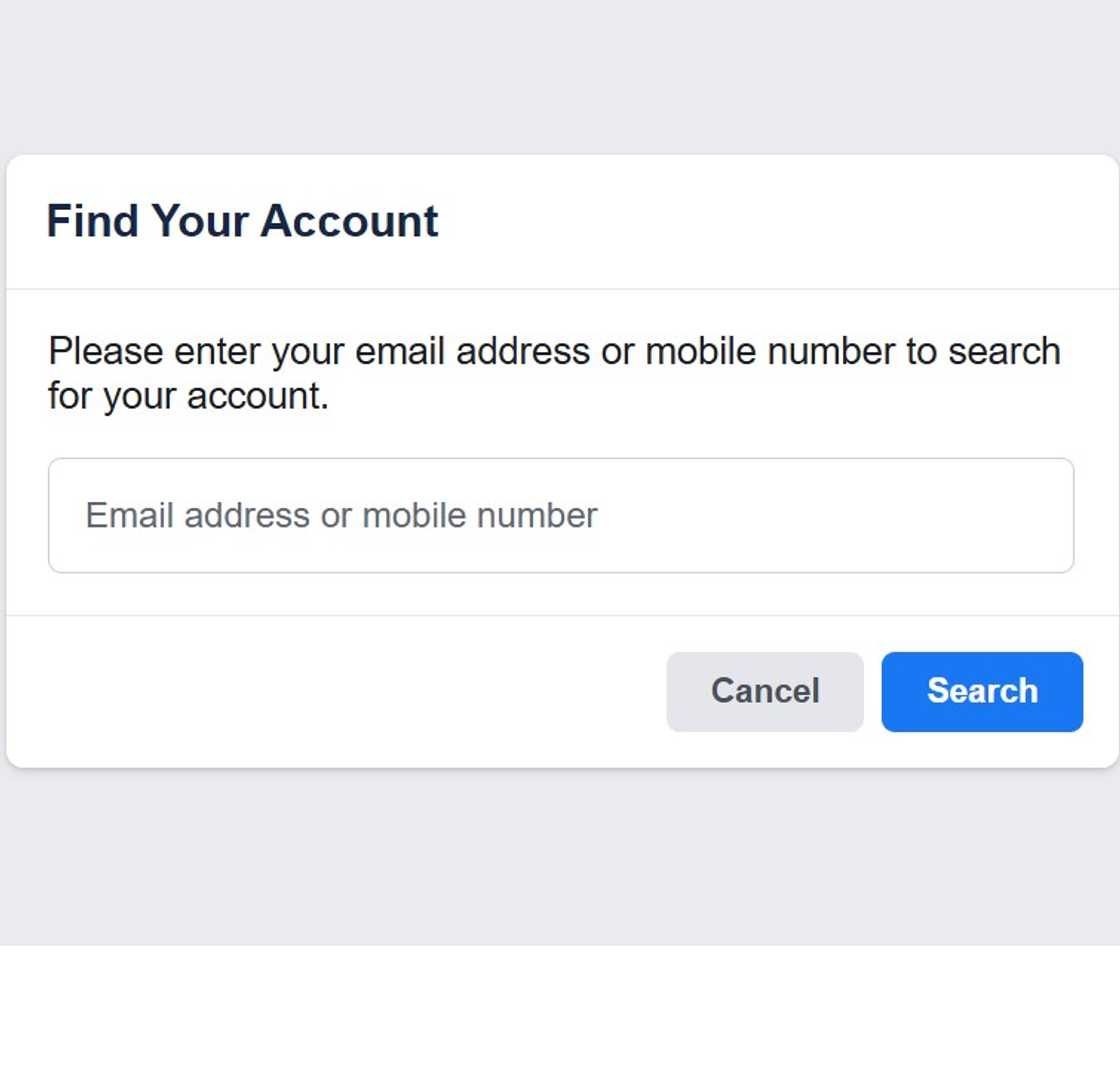The width and height of the screenshot is (1120, 1067).
Task: Click the placeholder text in the input
Action: pyautogui.click(x=340, y=515)
